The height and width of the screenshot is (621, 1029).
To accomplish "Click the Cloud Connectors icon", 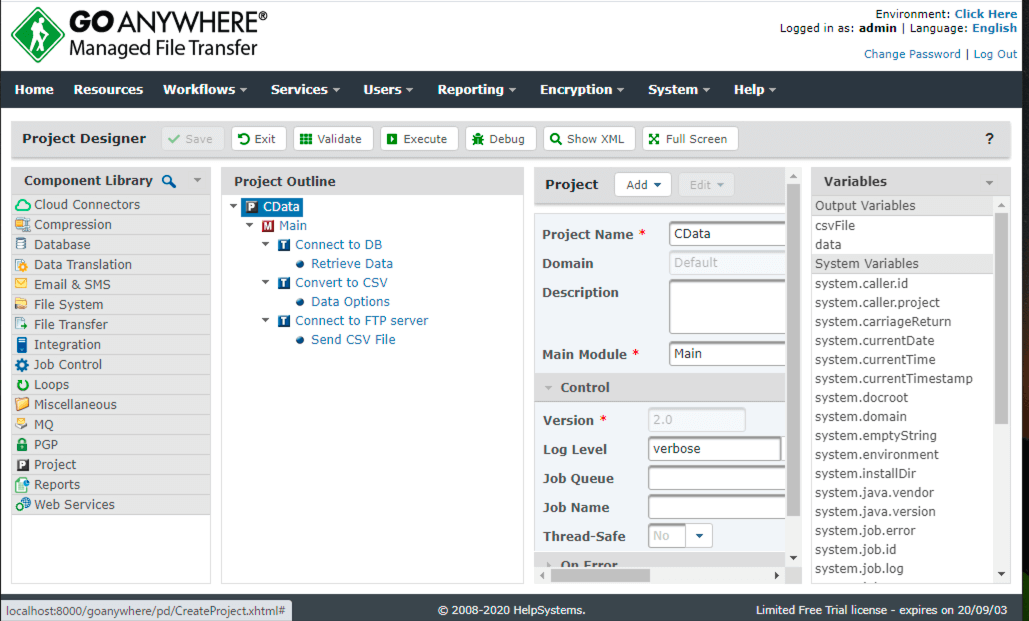I will click(x=23, y=205).
